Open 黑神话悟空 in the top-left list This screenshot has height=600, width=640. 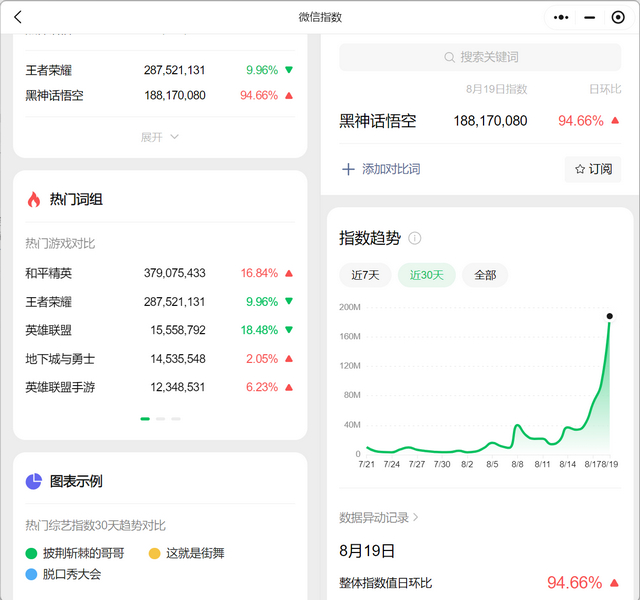tap(54, 96)
